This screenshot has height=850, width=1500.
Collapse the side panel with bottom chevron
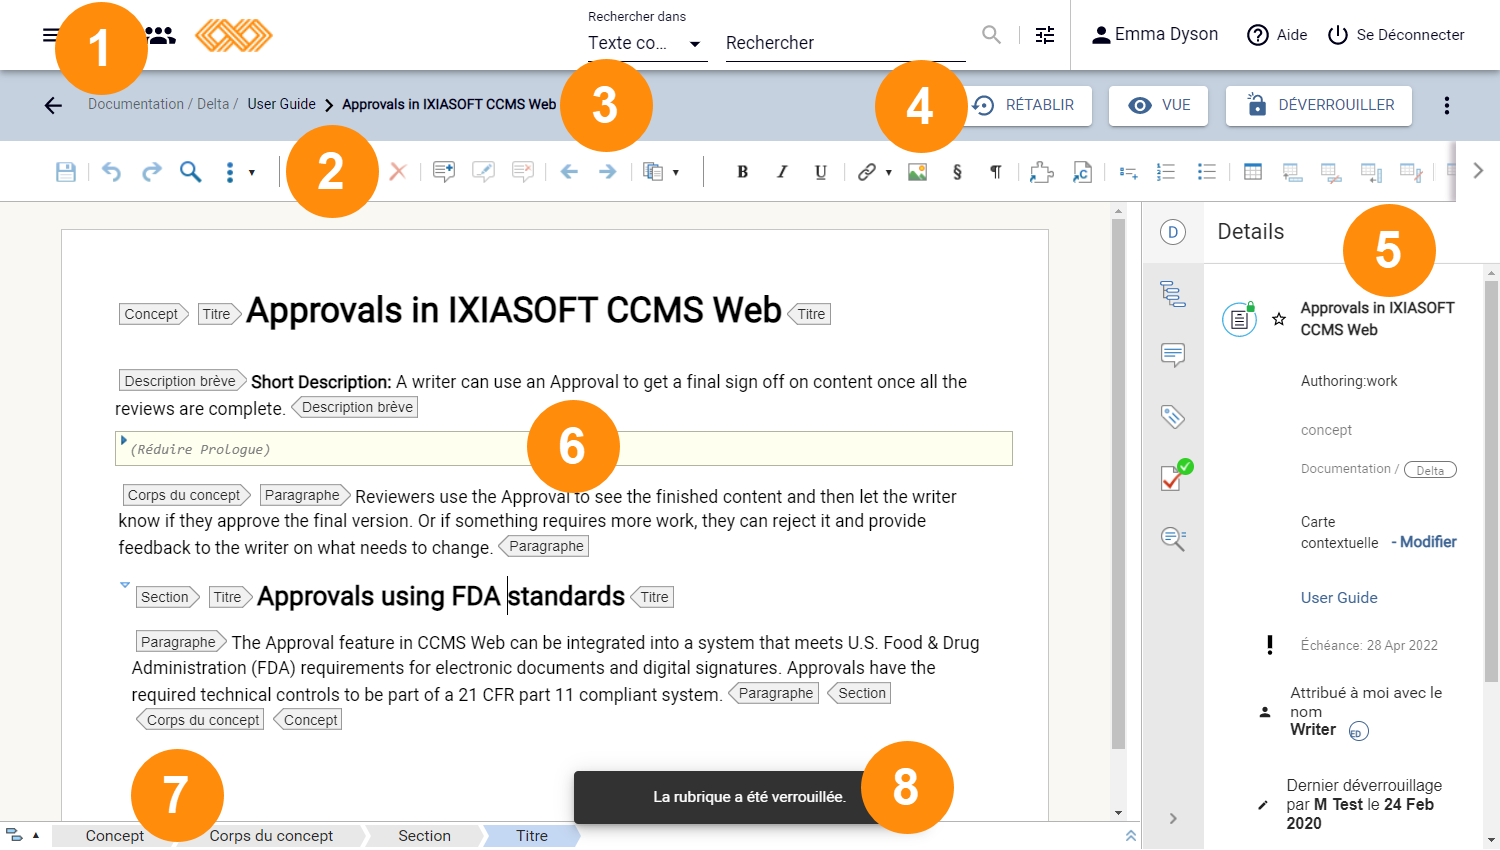pyautogui.click(x=1173, y=819)
